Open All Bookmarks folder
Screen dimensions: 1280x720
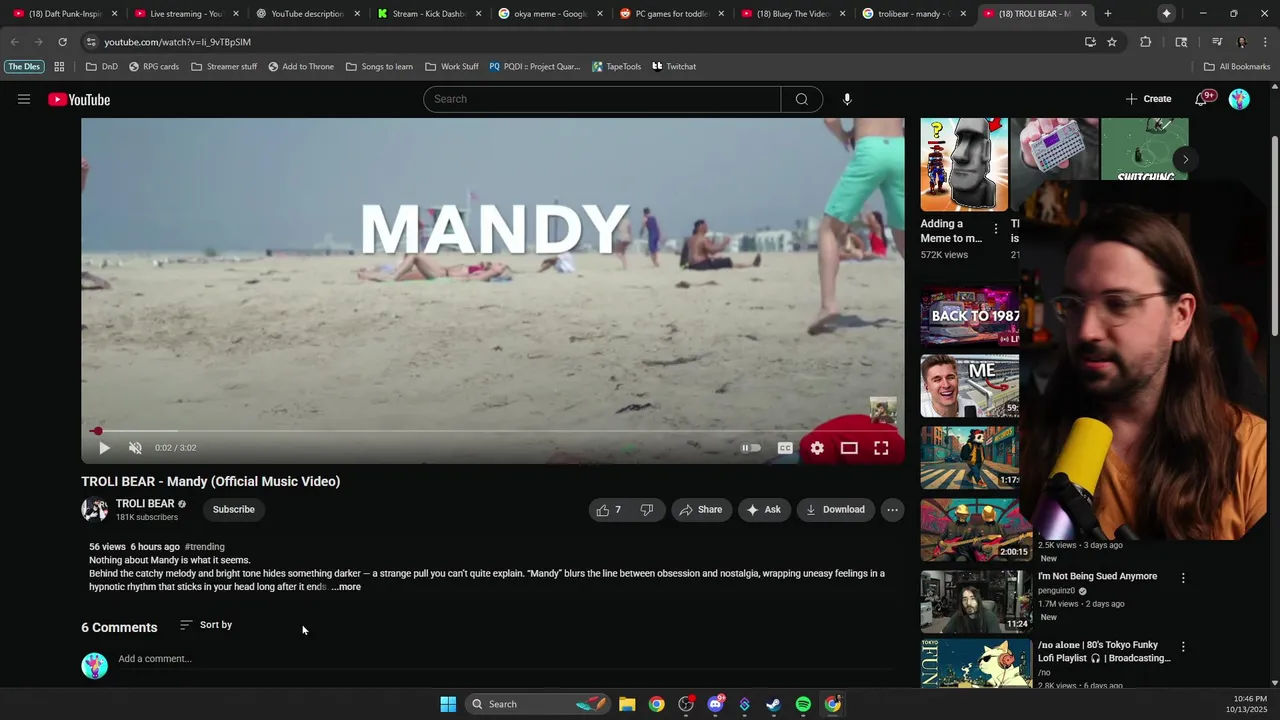[1237, 67]
